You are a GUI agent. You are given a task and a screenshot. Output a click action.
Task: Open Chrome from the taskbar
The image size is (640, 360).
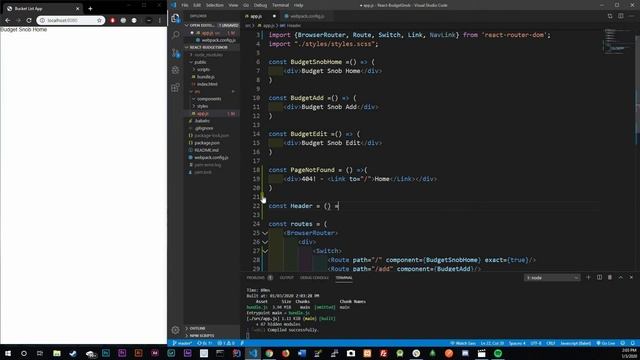pos(269,353)
